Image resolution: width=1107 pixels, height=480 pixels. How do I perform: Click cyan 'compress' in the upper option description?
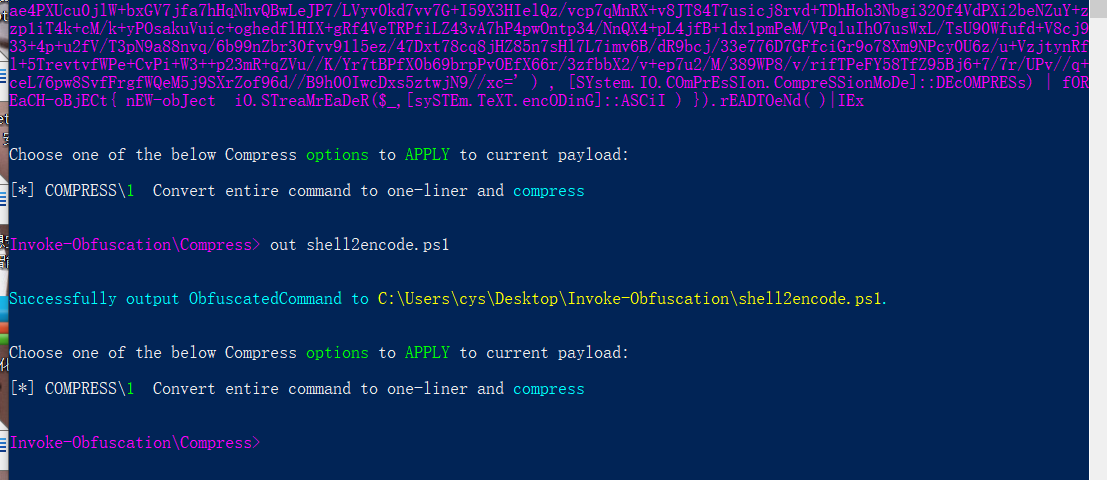(x=548, y=190)
